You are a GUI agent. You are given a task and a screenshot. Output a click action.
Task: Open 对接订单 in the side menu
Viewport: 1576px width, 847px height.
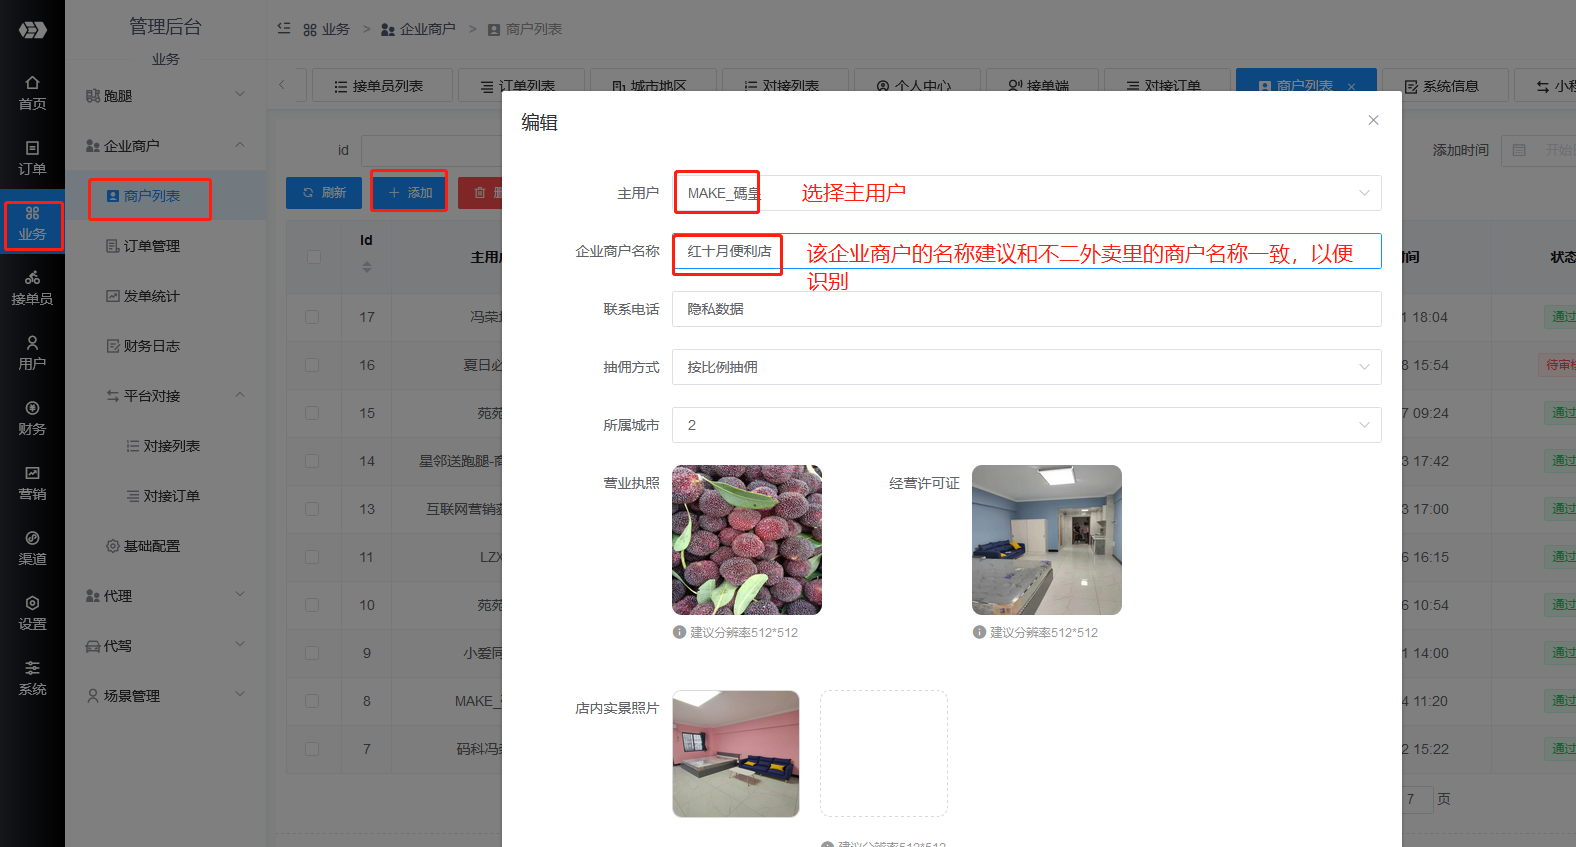171,496
